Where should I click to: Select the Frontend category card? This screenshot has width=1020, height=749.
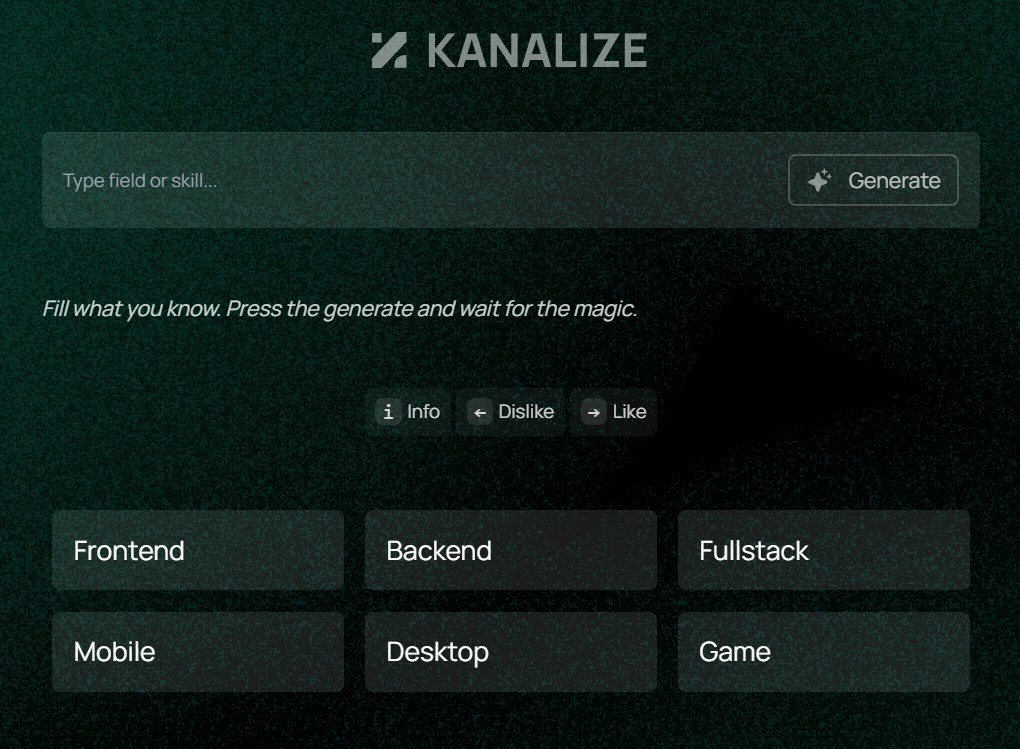pyautogui.click(x=197, y=550)
